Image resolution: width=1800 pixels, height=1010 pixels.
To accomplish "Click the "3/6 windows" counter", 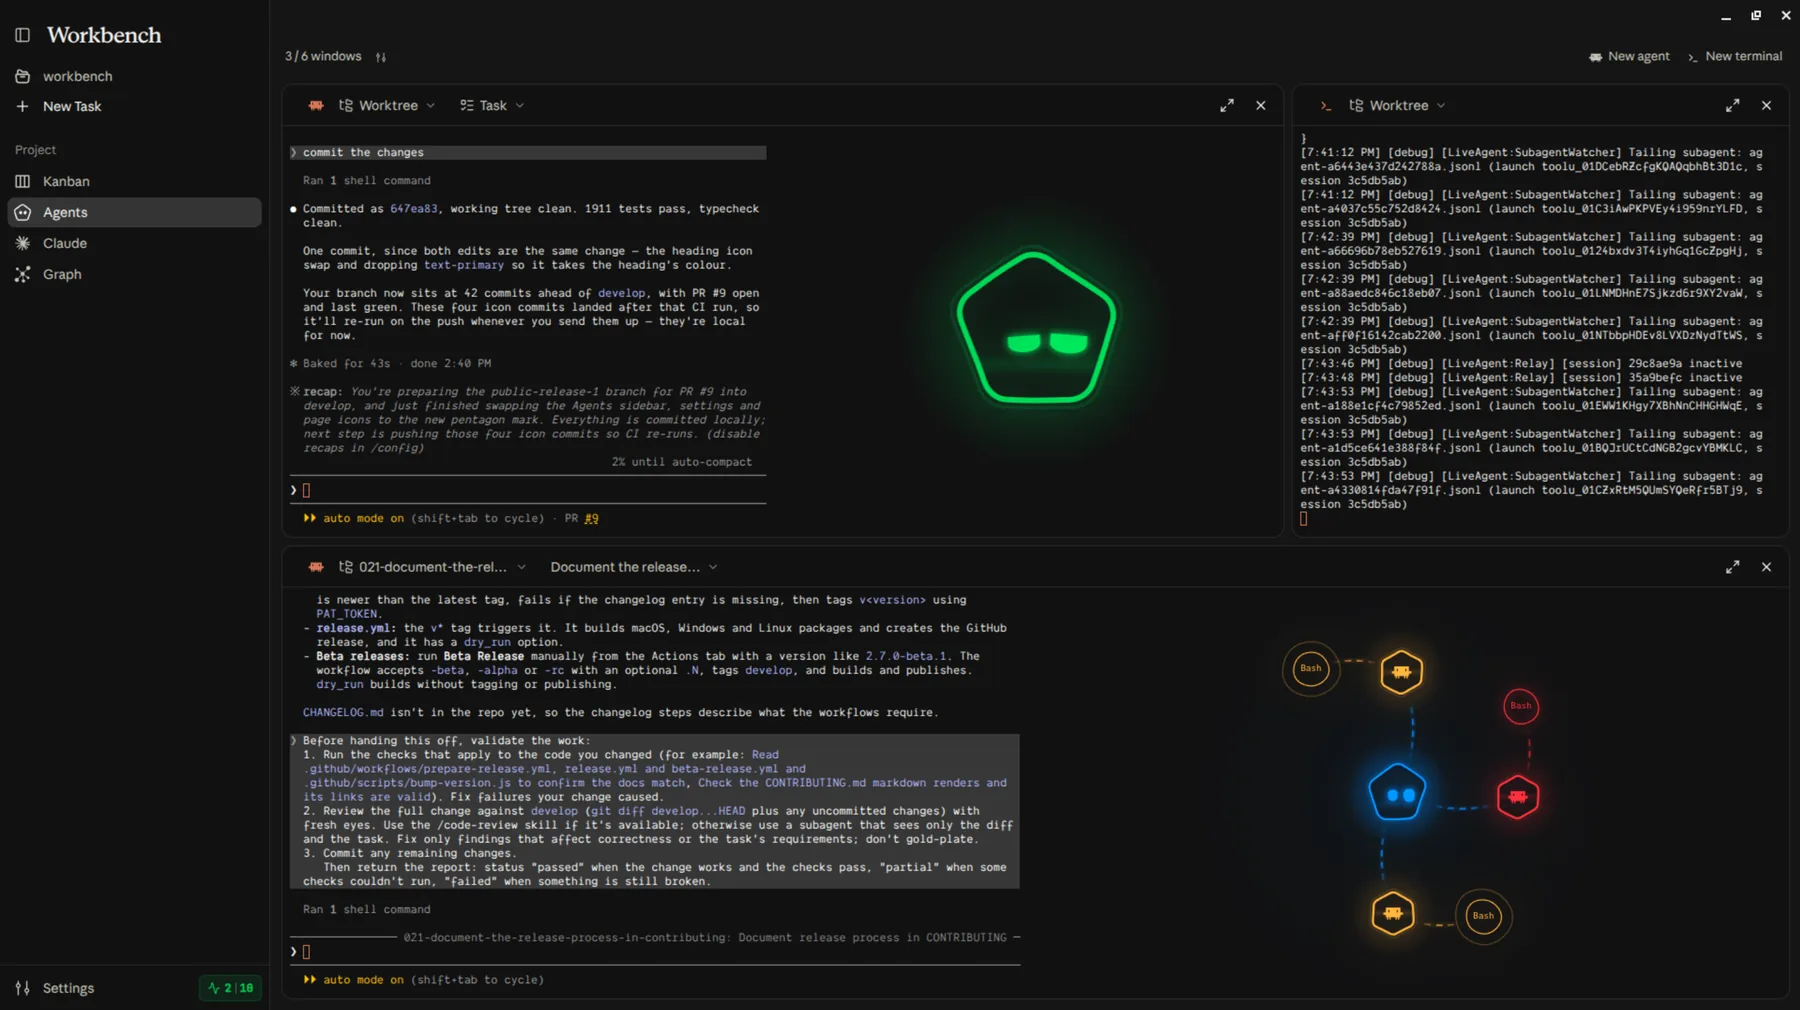I will coord(323,56).
